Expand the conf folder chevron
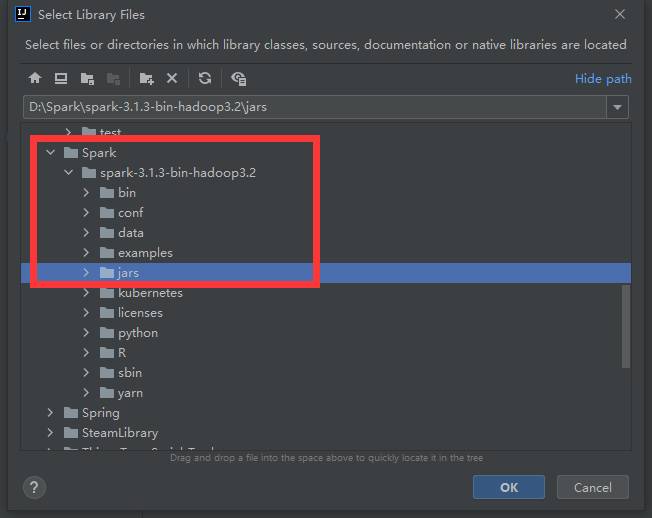Screen dimensions: 652x518 point(86,212)
